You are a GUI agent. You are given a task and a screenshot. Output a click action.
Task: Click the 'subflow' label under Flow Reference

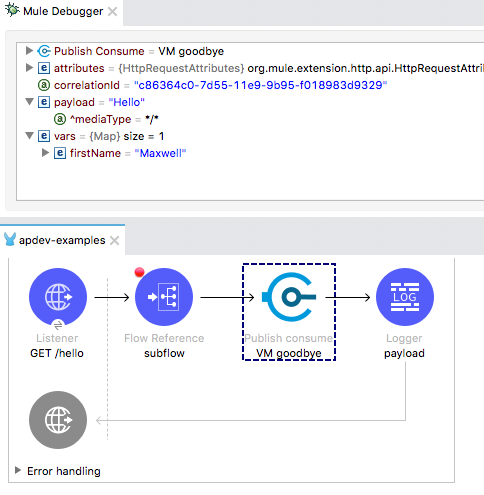coord(164,353)
